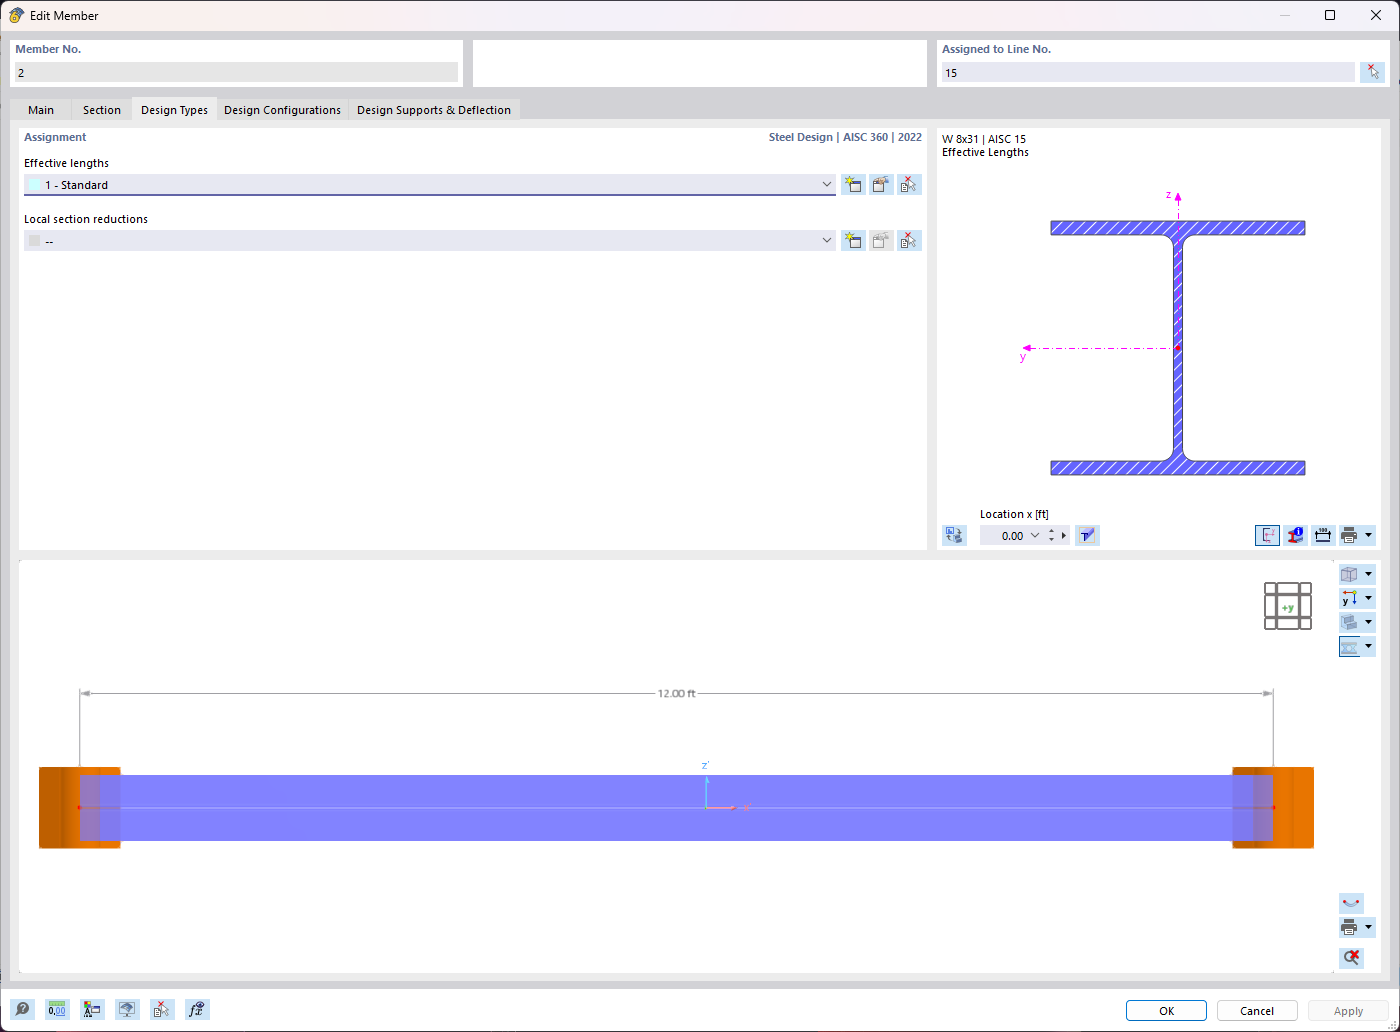Create a new local section reduction
Screen dimensions: 1400x1032
(853, 241)
